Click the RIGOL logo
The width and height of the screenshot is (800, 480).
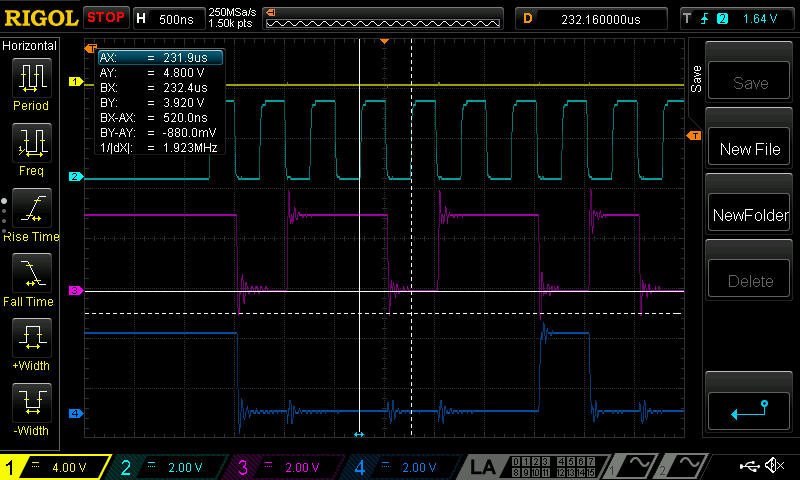point(41,18)
